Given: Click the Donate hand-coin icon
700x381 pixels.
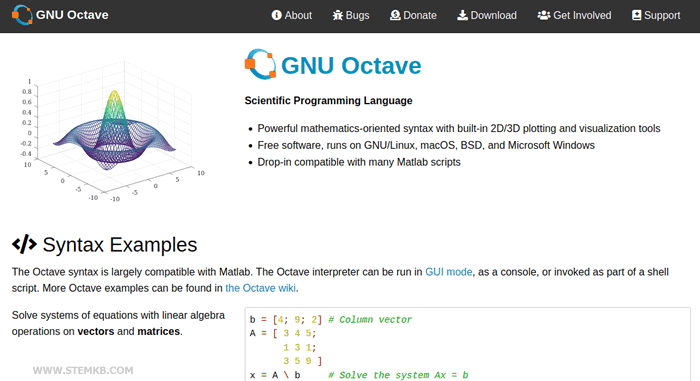Looking at the screenshot, I should coord(395,15).
